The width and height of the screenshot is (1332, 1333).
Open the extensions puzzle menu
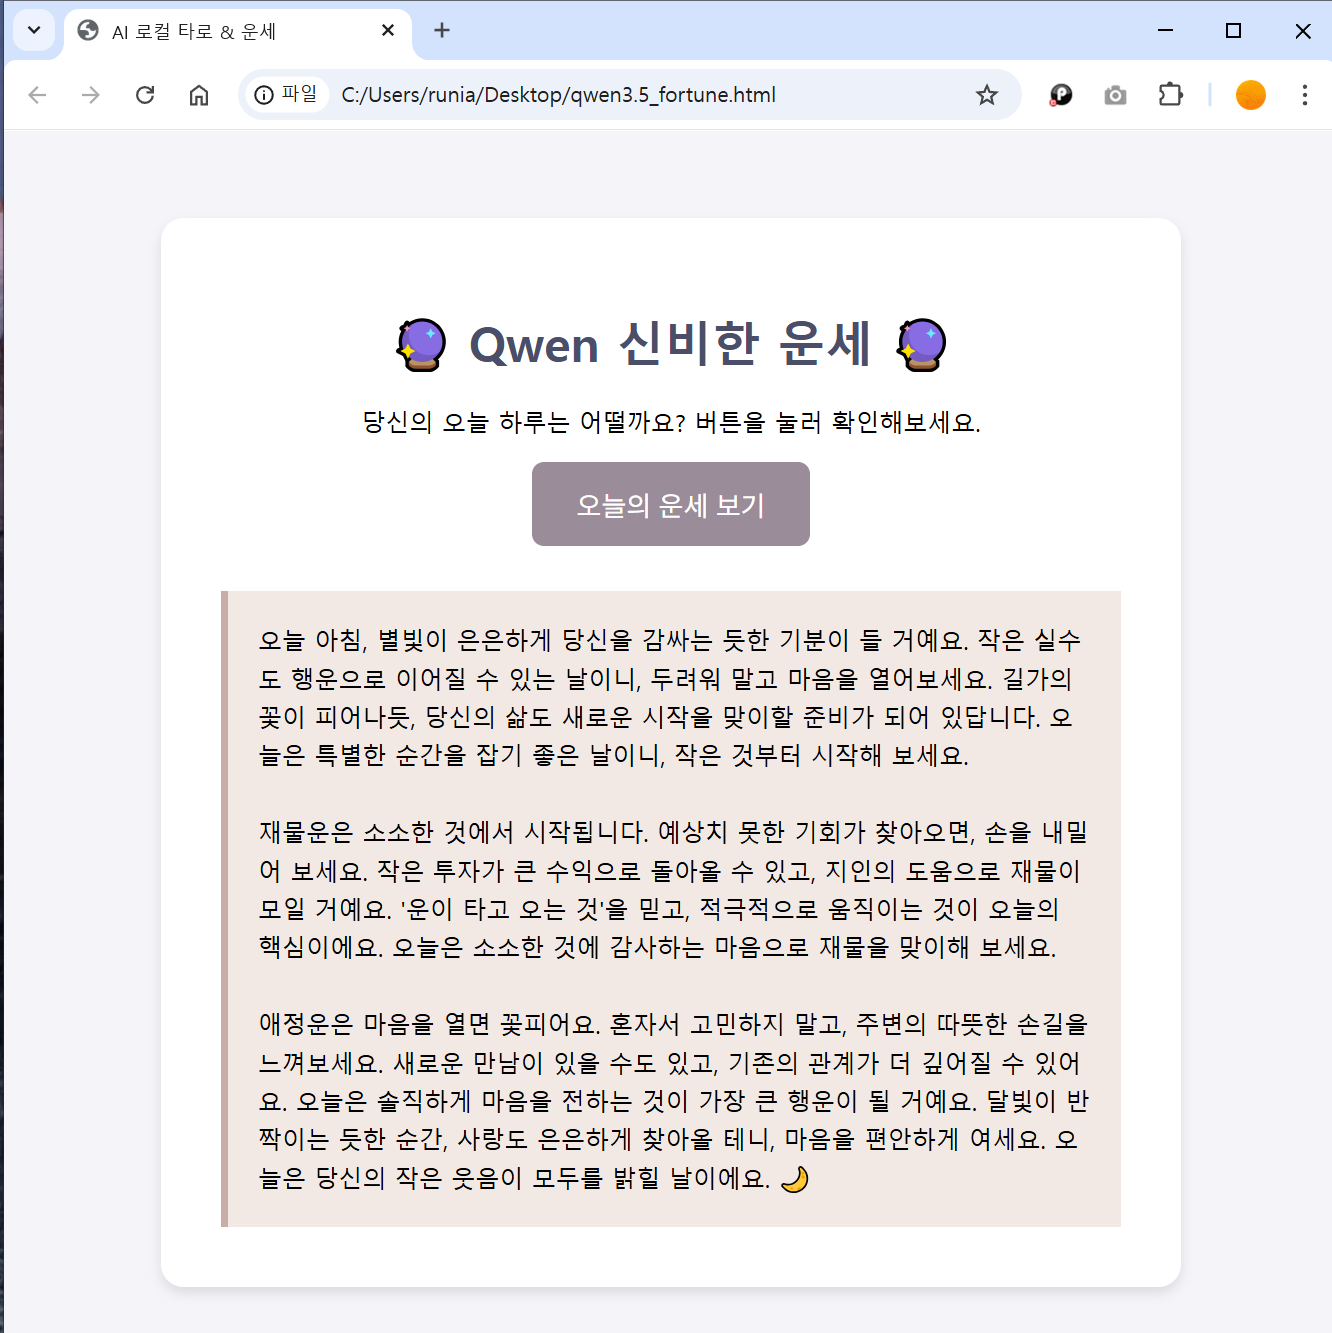point(1170,95)
